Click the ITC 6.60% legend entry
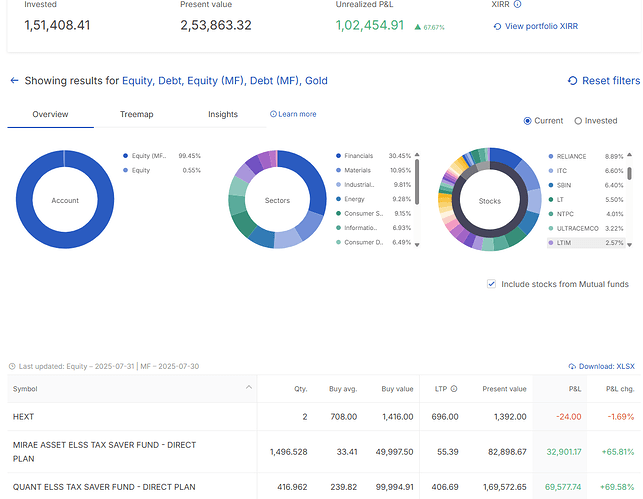Viewport: 643px width, 499px height. tap(586, 171)
